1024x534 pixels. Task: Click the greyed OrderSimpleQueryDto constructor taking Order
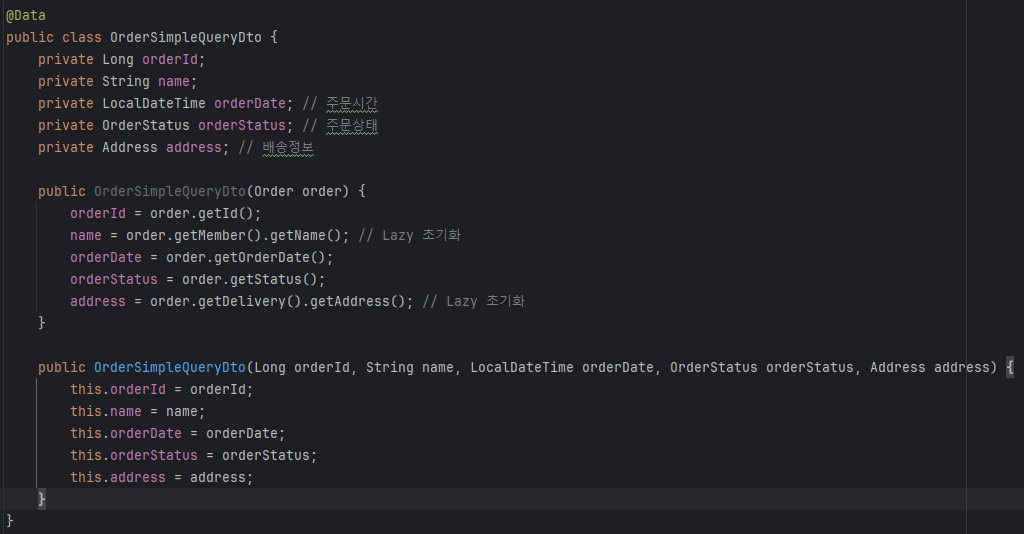(x=170, y=191)
